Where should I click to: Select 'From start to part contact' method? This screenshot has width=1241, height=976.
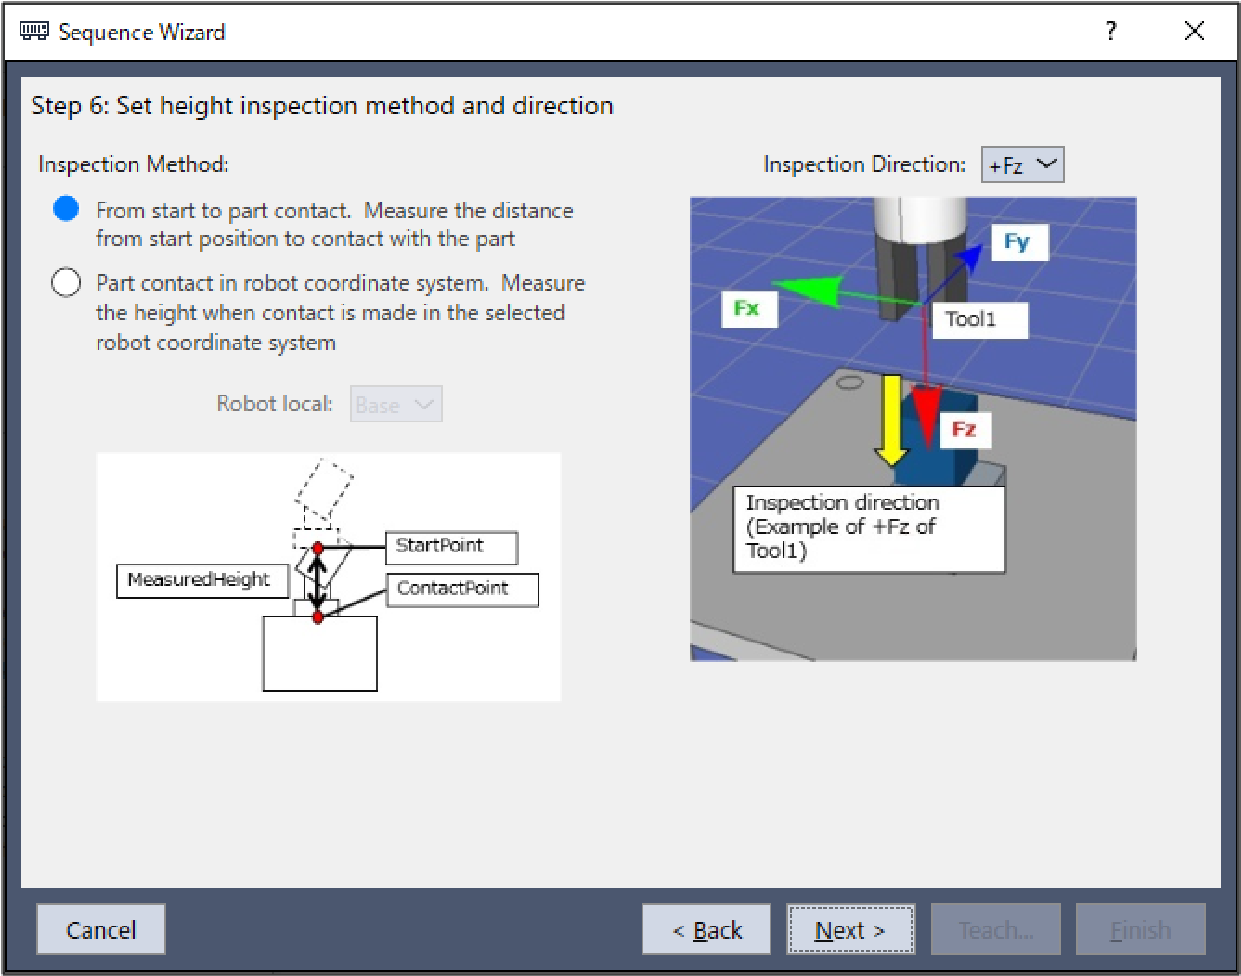click(66, 209)
